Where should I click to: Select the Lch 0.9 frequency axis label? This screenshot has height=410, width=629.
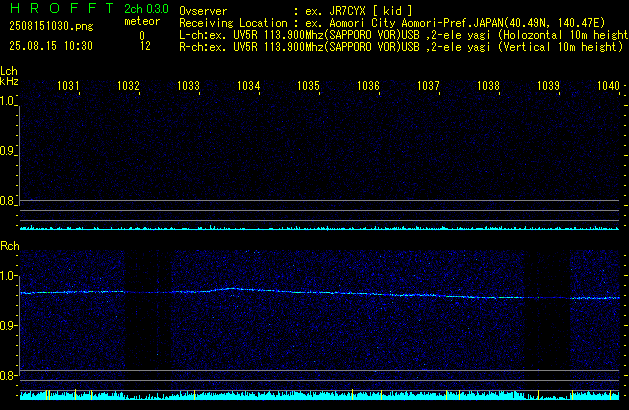(8, 151)
